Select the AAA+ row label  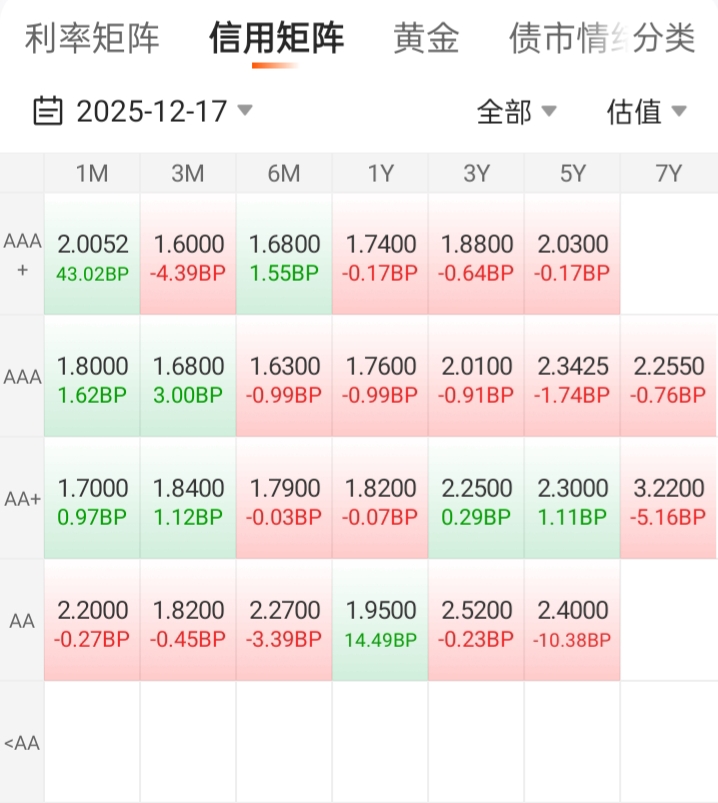pyautogui.click(x=22, y=254)
